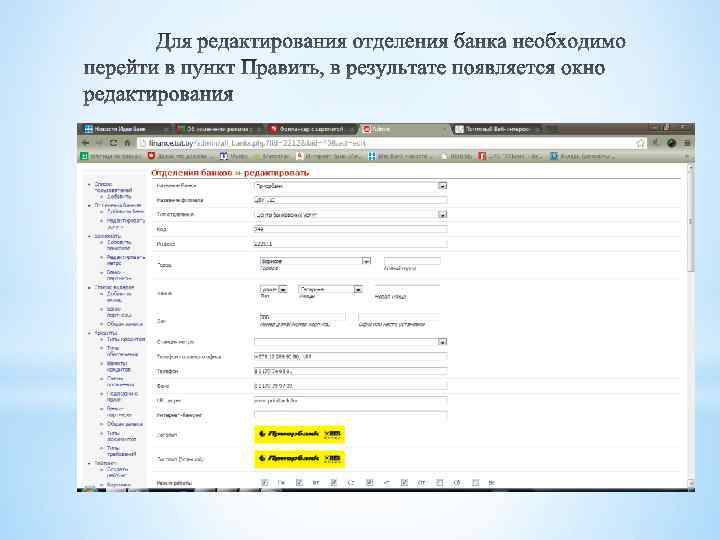
Task: Click the new city input field
Action: tap(412, 261)
